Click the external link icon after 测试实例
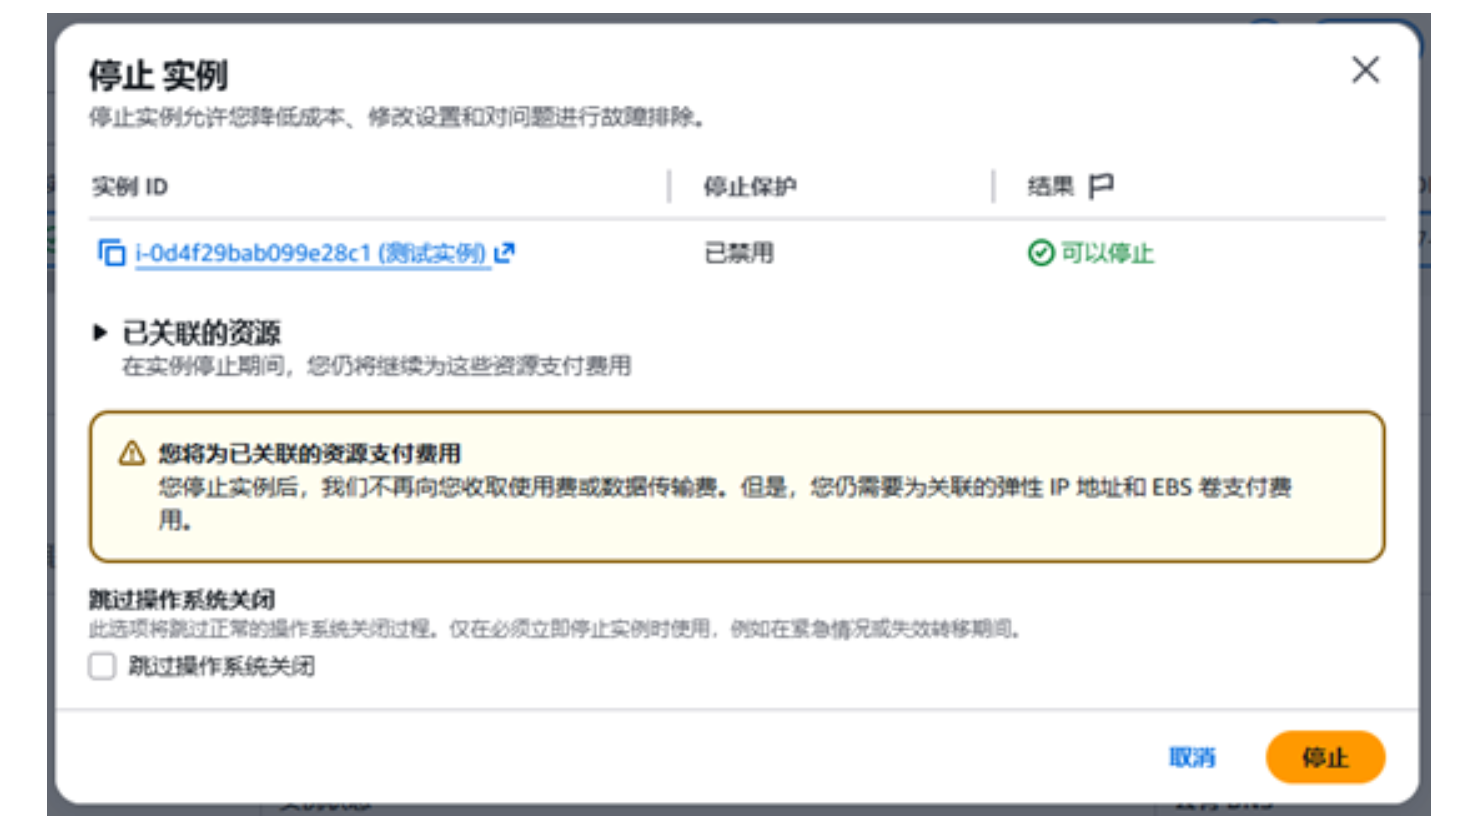The width and height of the screenshot is (1478, 830). pos(505,253)
